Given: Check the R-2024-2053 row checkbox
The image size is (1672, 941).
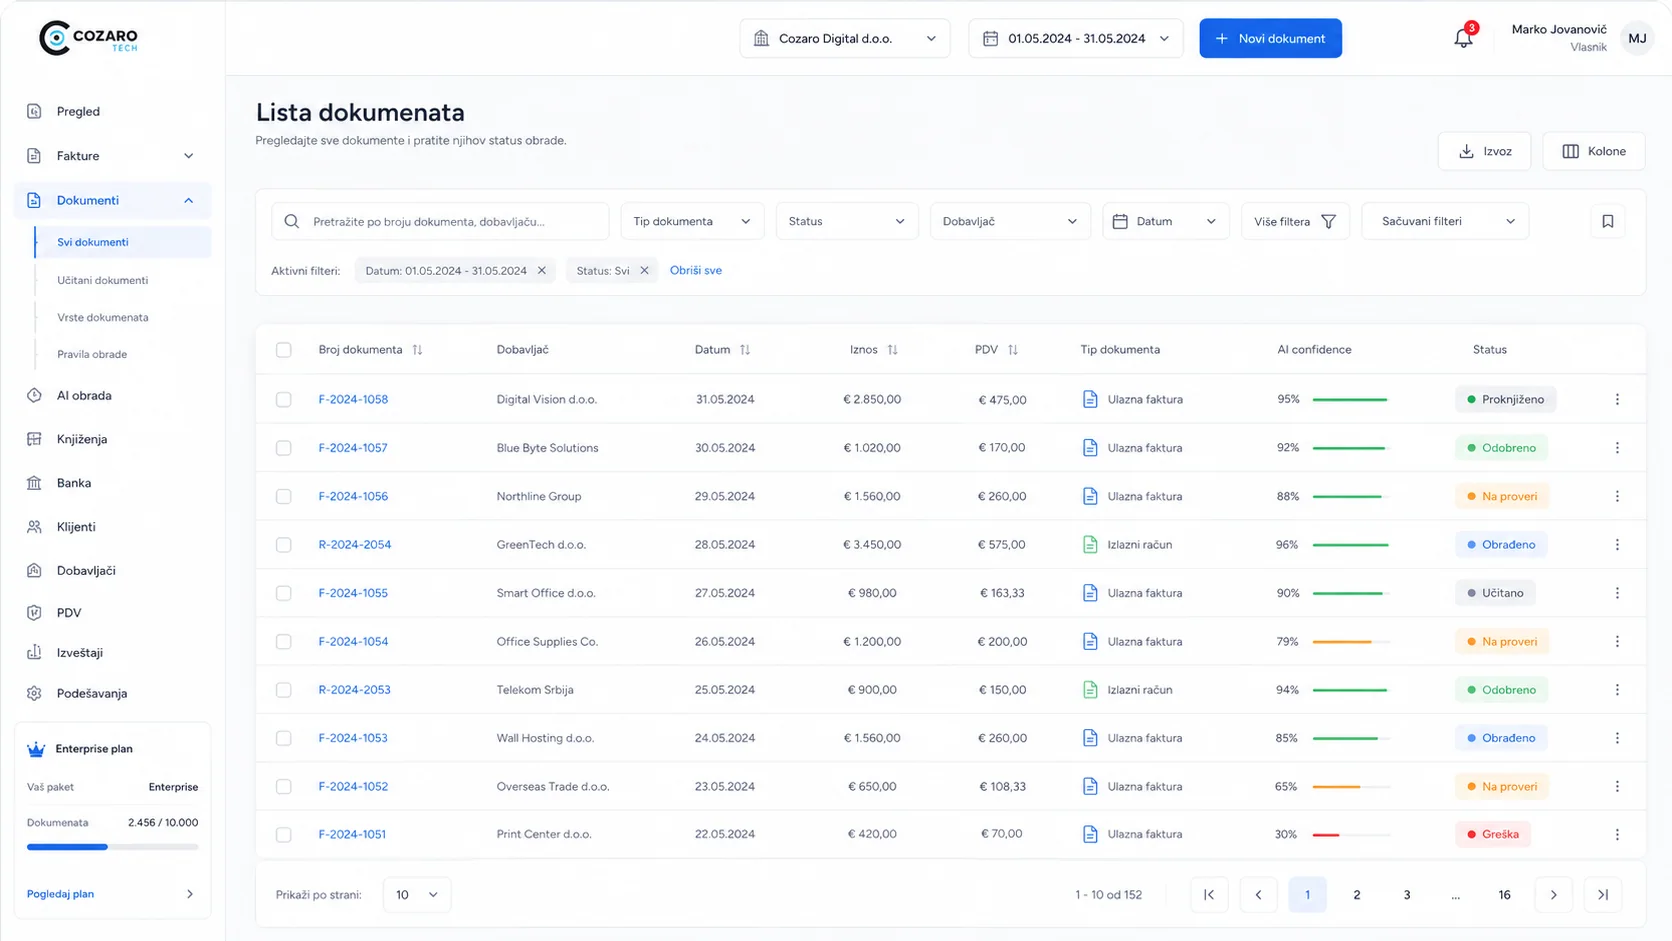Looking at the screenshot, I should 284,690.
